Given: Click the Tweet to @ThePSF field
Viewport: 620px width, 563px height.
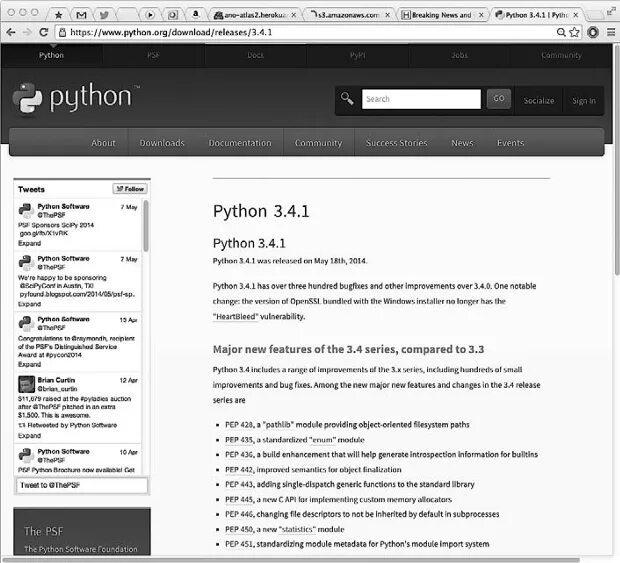Looking at the screenshot, I should click(82, 485).
